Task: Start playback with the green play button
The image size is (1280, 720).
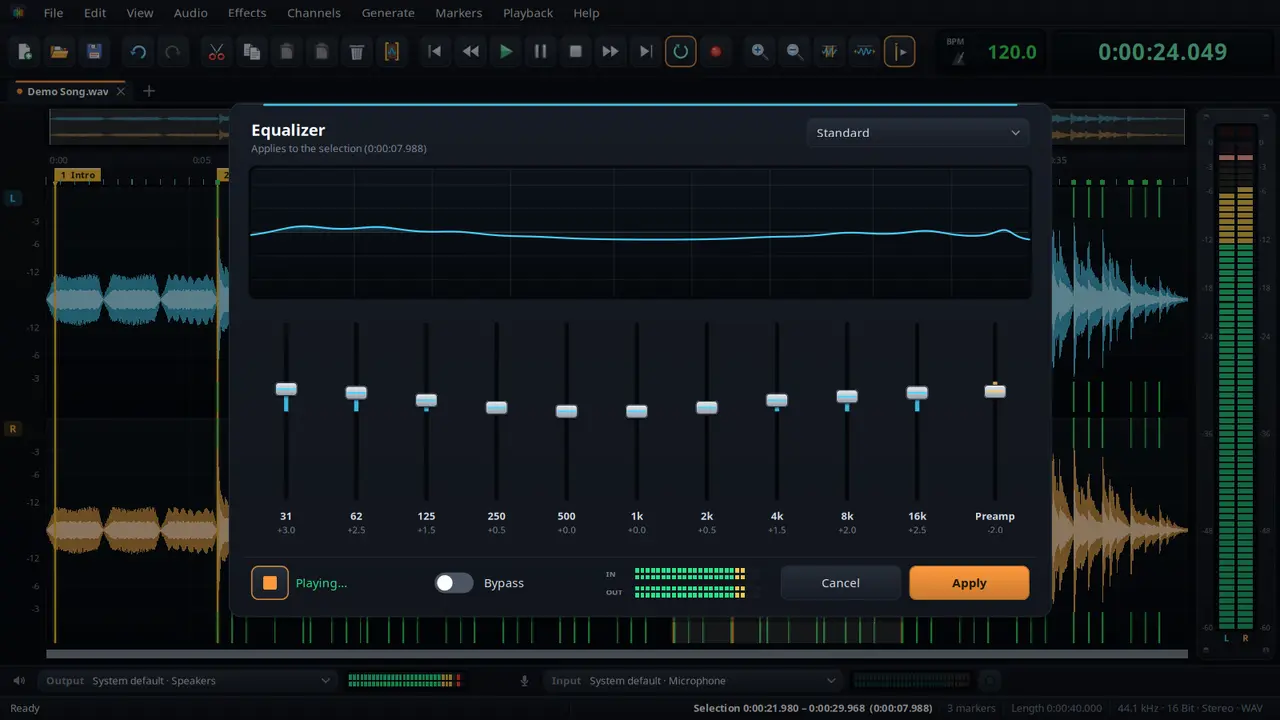Action: 506,52
